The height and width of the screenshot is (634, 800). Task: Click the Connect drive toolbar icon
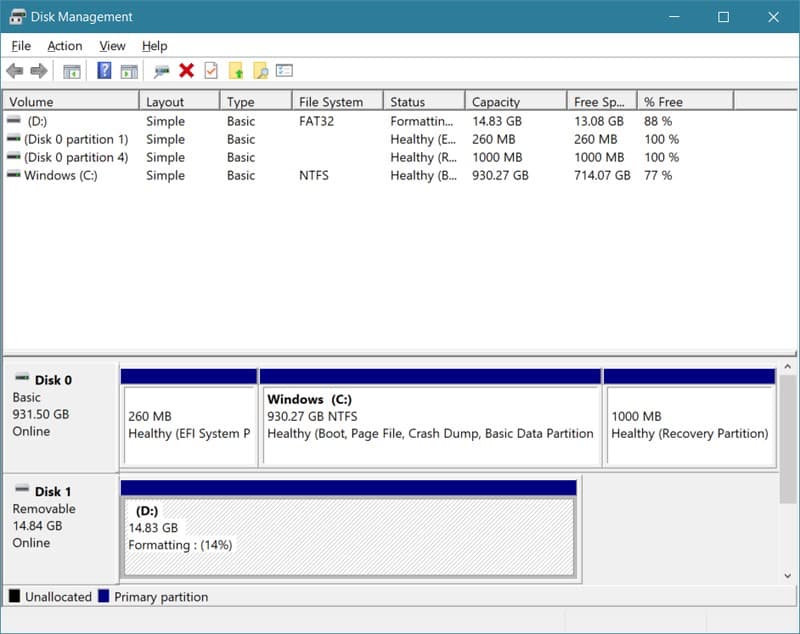(x=161, y=71)
